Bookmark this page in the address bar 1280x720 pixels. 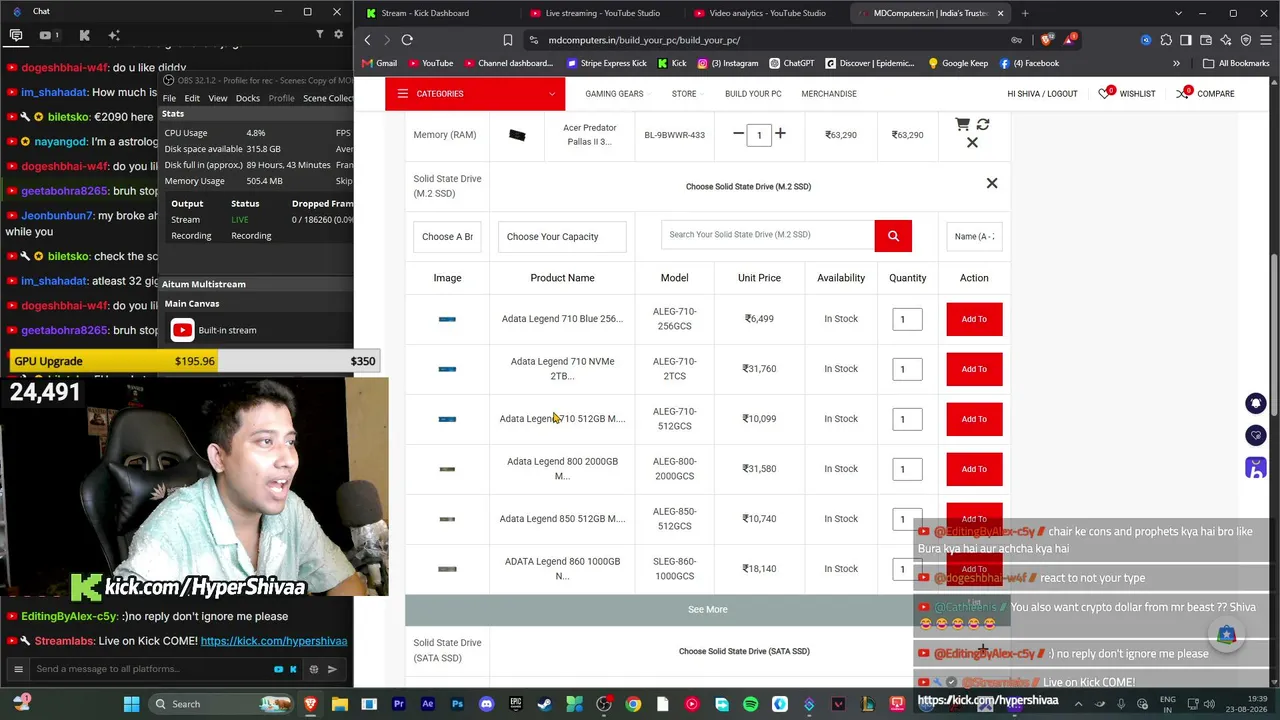pos(508,40)
